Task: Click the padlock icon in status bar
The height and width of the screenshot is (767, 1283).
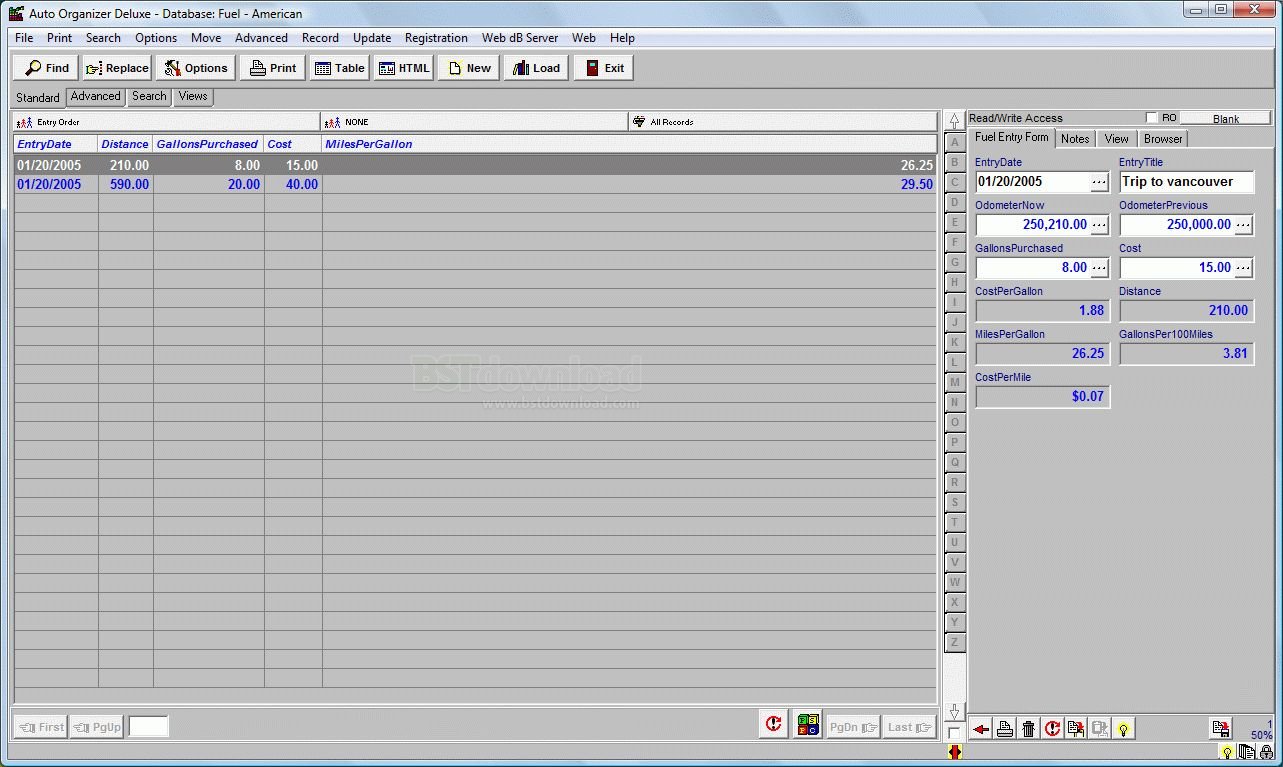Action: point(1266,753)
